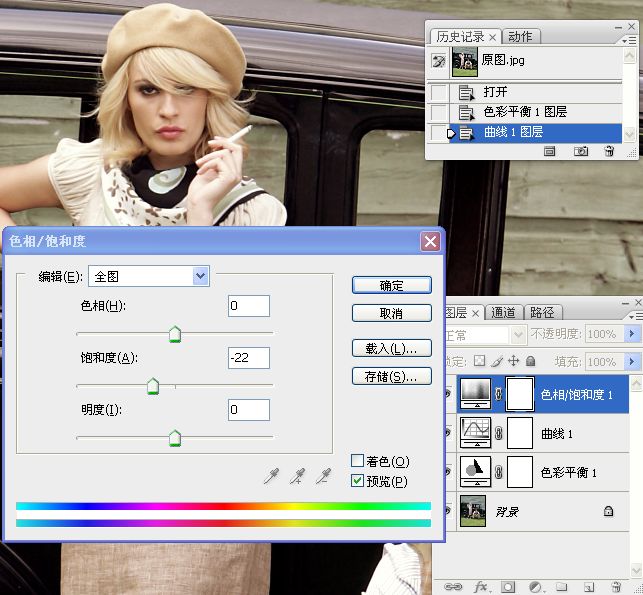
Task: Click delete layer trash icon
Action: [x=616, y=587]
